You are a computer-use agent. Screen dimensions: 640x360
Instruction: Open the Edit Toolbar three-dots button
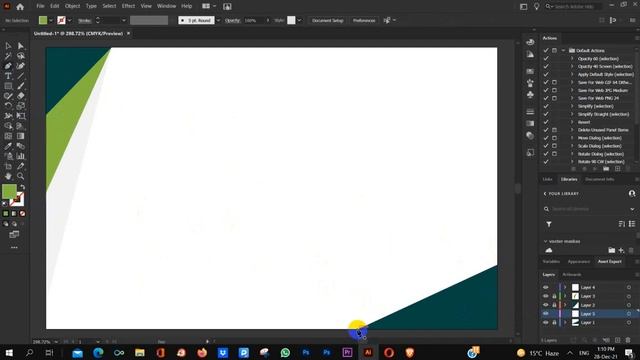pos(14,247)
